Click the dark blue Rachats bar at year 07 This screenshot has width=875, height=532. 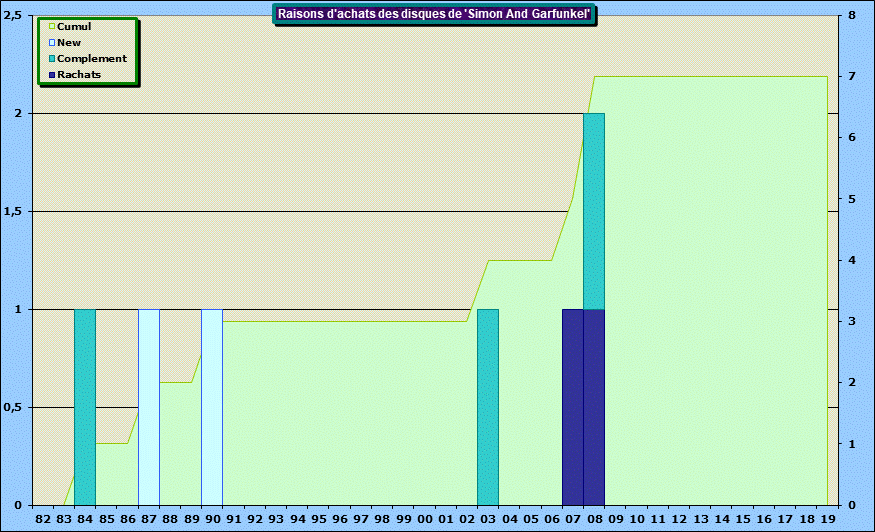[573, 407]
